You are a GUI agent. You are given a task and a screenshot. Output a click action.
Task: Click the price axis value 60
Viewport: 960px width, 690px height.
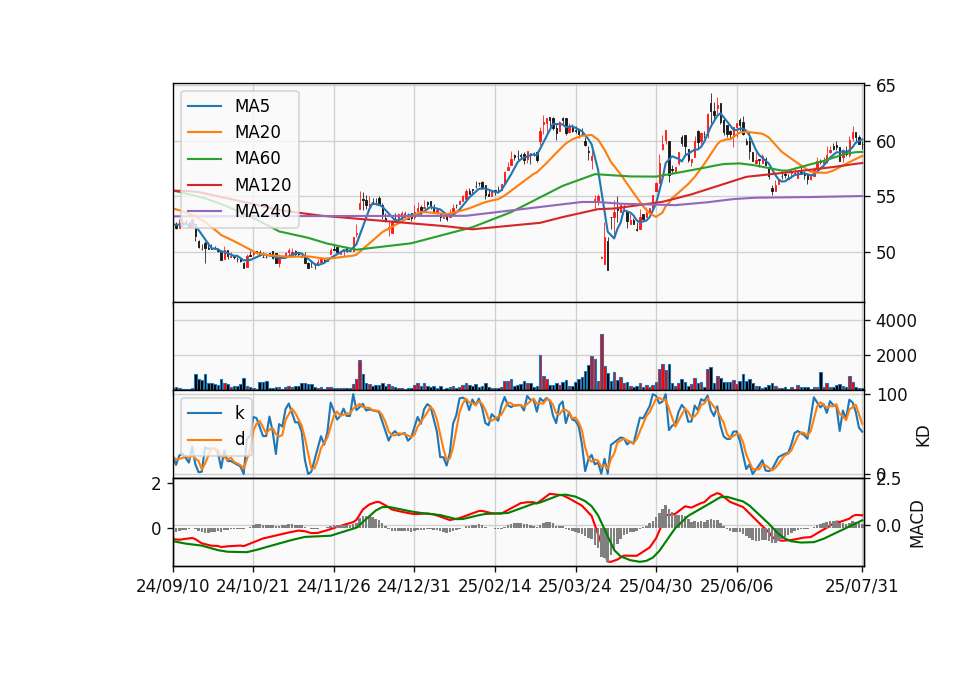tap(885, 142)
